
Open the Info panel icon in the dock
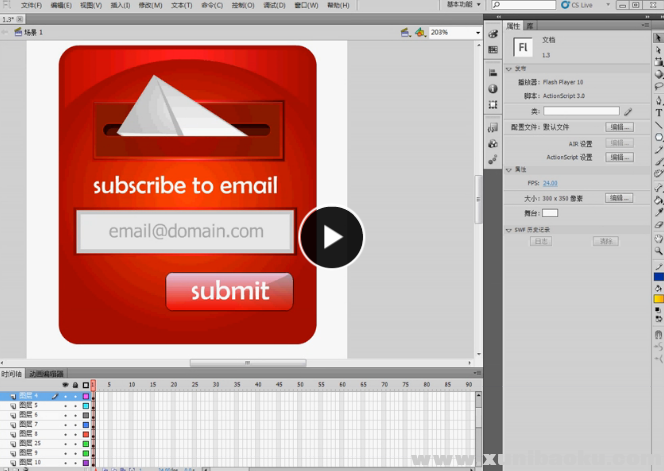(493, 89)
